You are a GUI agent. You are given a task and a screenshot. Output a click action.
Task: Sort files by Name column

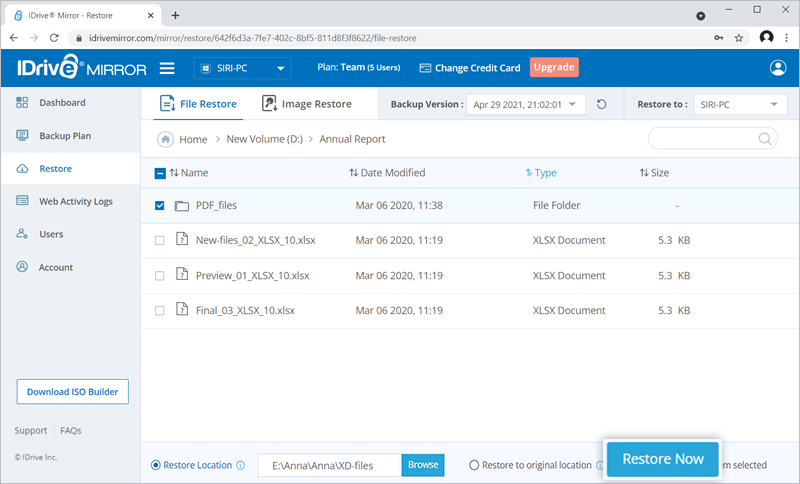(x=189, y=173)
